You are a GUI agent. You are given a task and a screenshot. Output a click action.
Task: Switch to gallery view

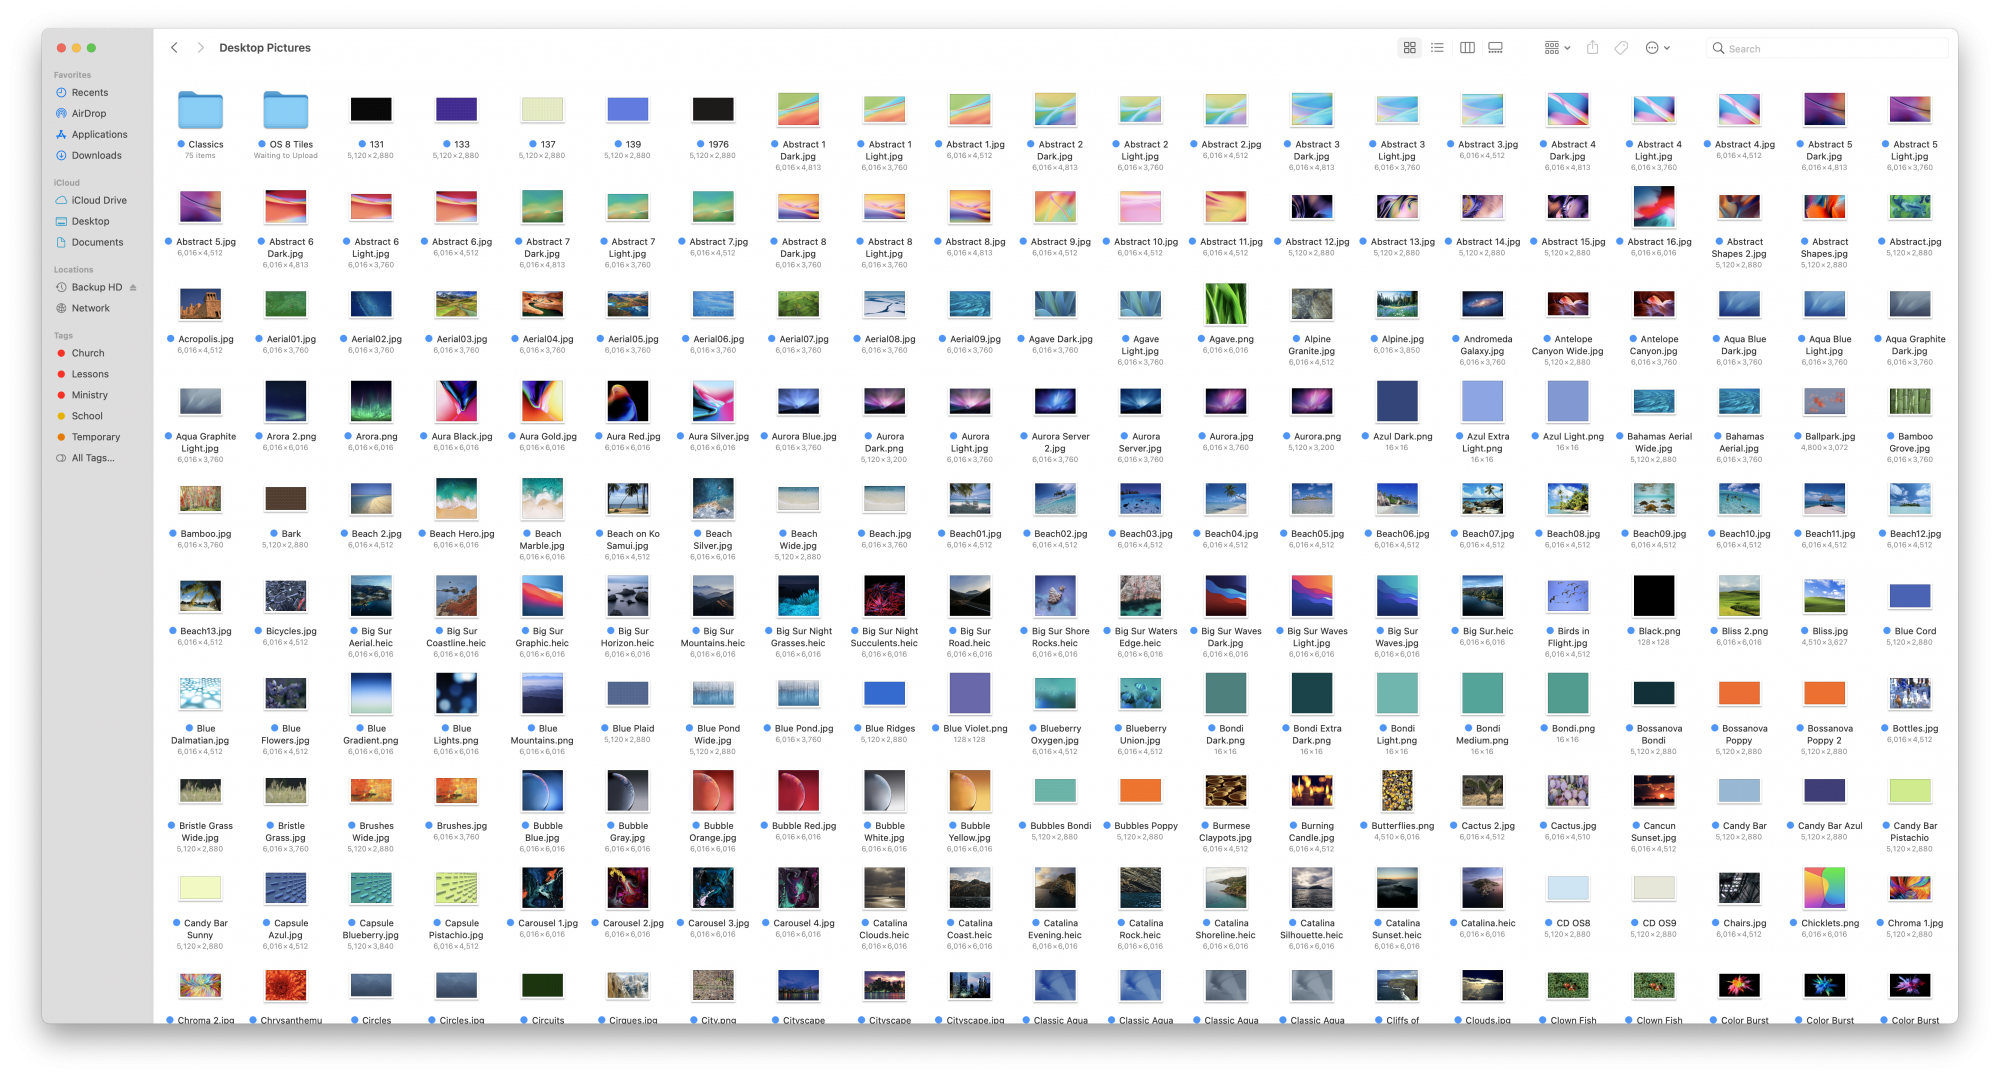(x=1495, y=48)
